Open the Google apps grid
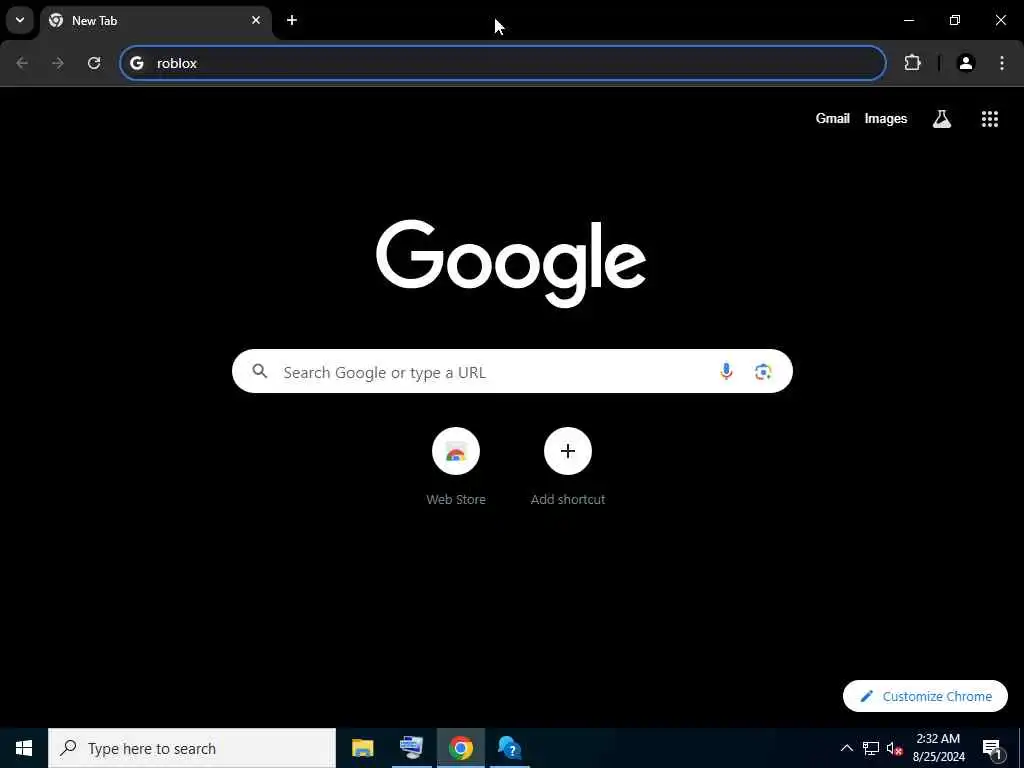1024x768 pixels. (989, 118)
